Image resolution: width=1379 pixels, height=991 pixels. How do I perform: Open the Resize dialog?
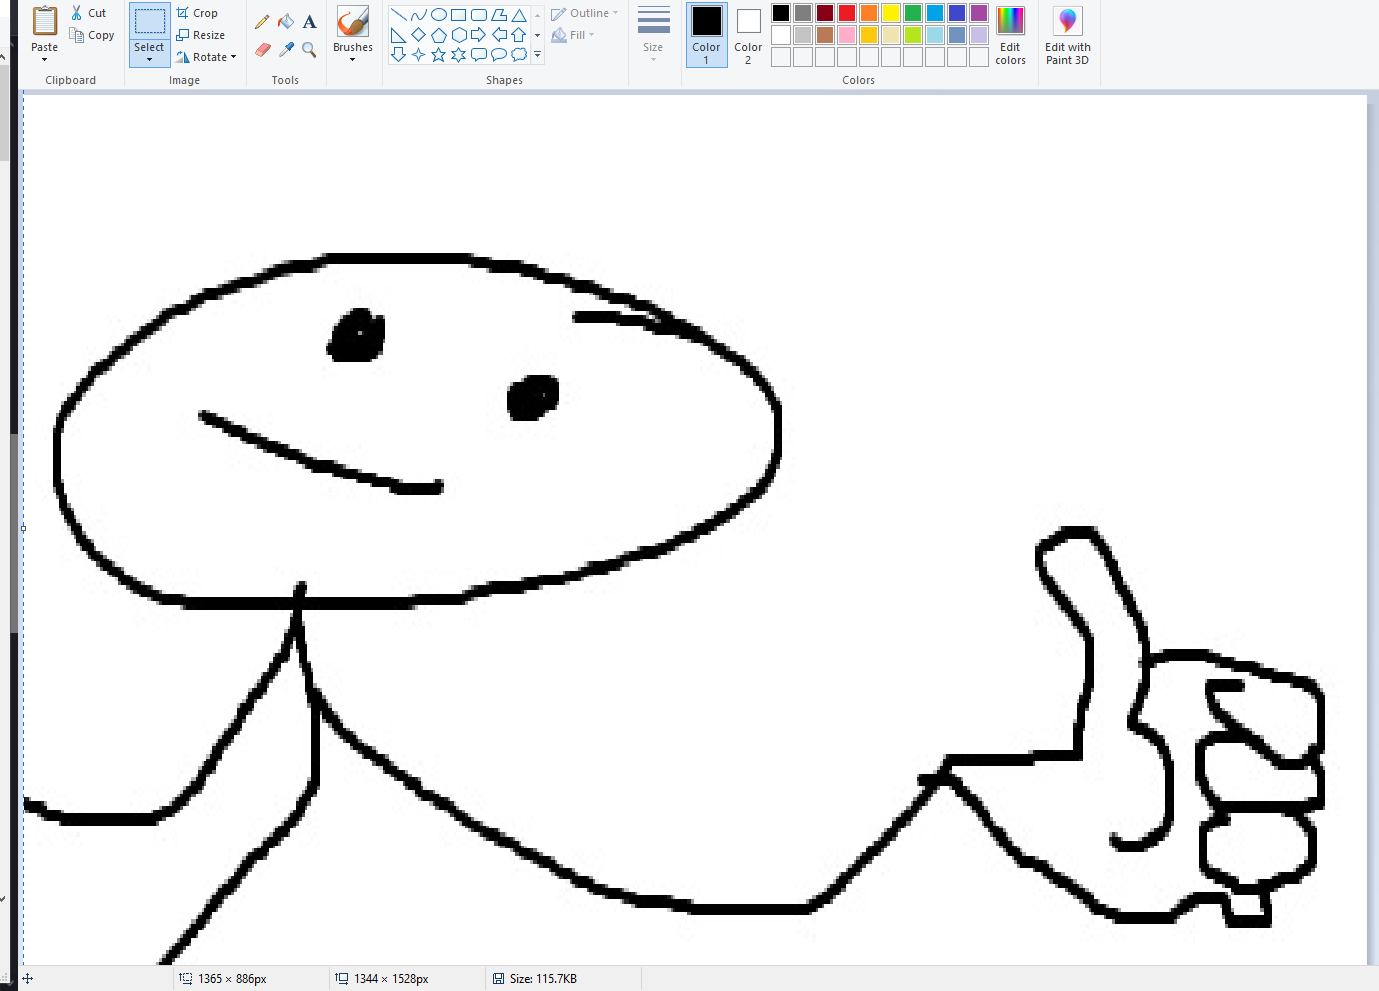point(201,35)
